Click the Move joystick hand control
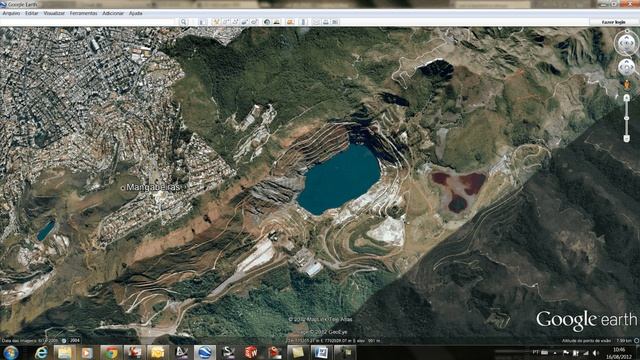 pos(627,67)
